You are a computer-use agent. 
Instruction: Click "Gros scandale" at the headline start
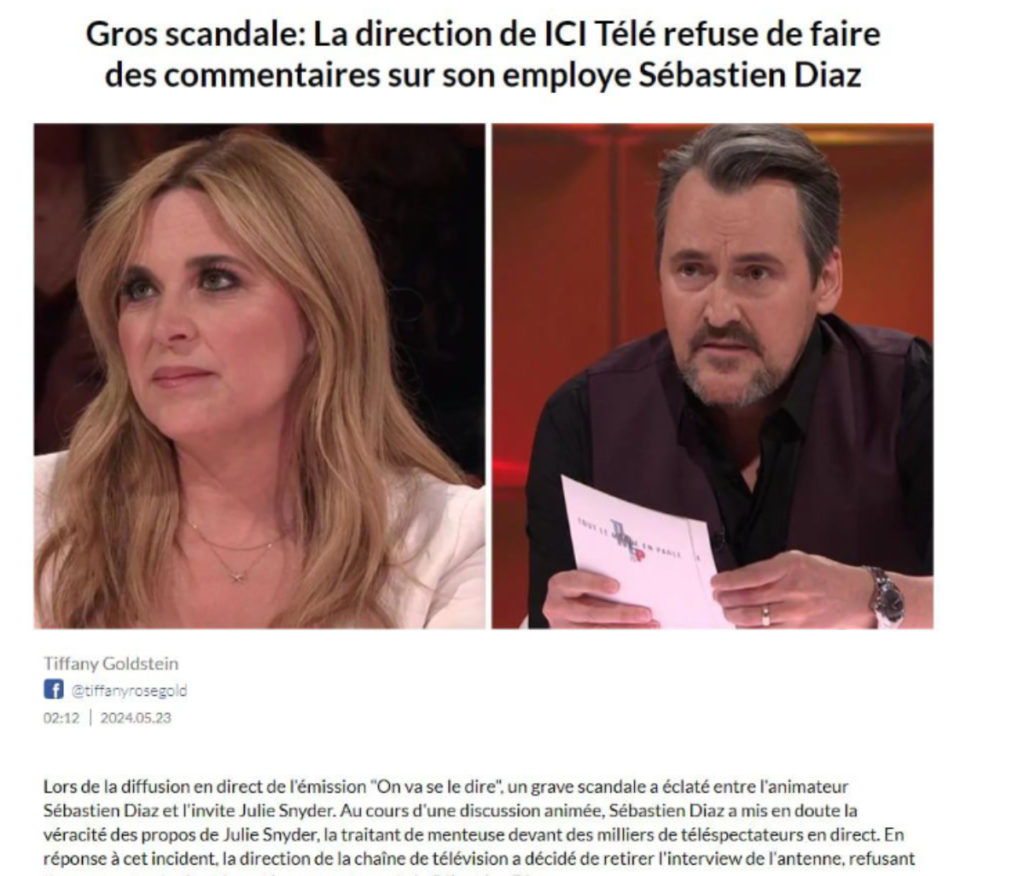pyautogui.click(x=195, y=35)
